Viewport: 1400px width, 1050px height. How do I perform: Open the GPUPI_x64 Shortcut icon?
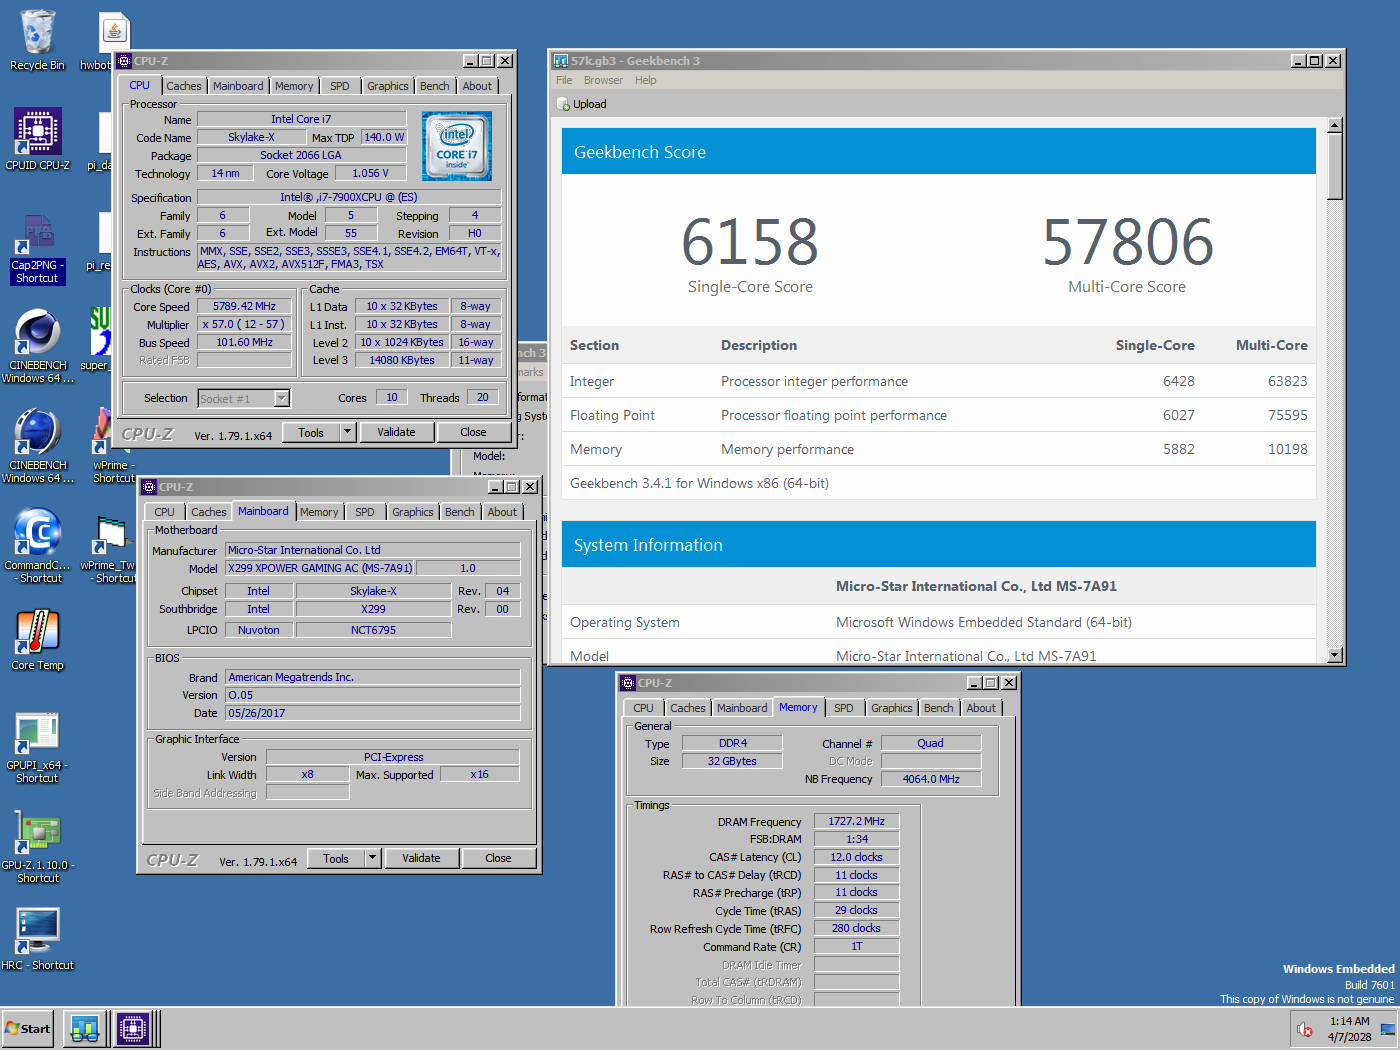(x=37, y=747)
